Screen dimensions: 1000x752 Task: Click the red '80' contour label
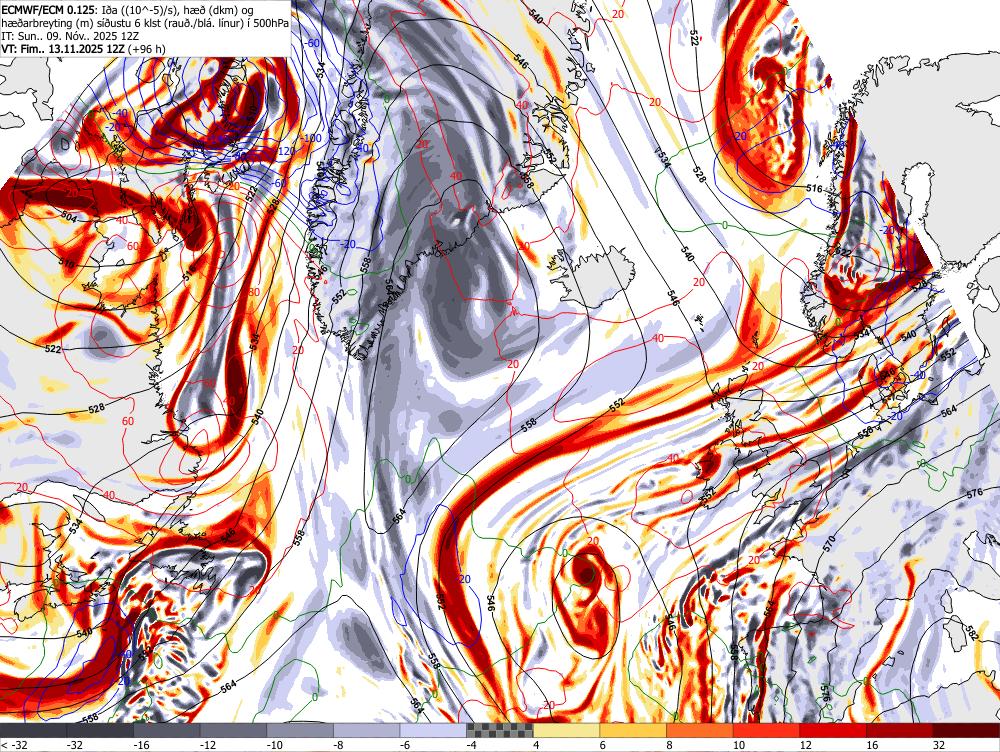point(254,292)
